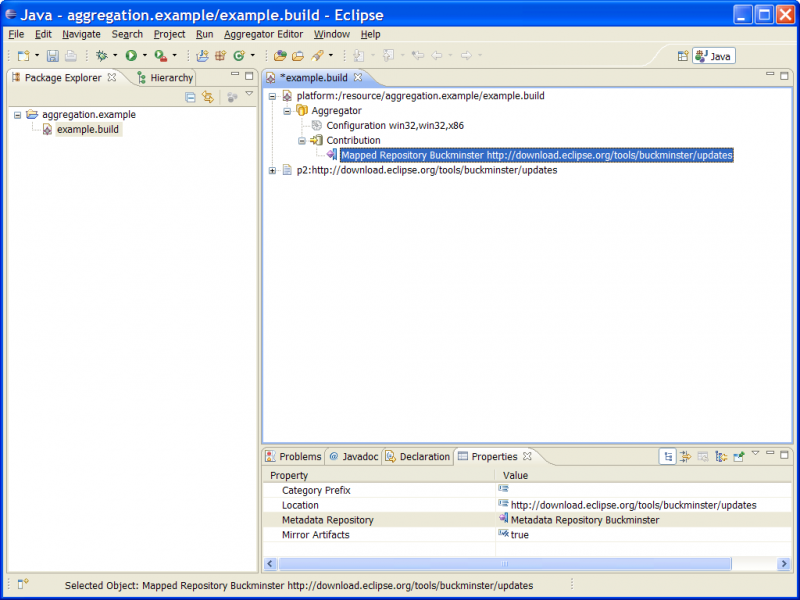
Task: Click the Open Perspective icon
Action: point(683,56)
